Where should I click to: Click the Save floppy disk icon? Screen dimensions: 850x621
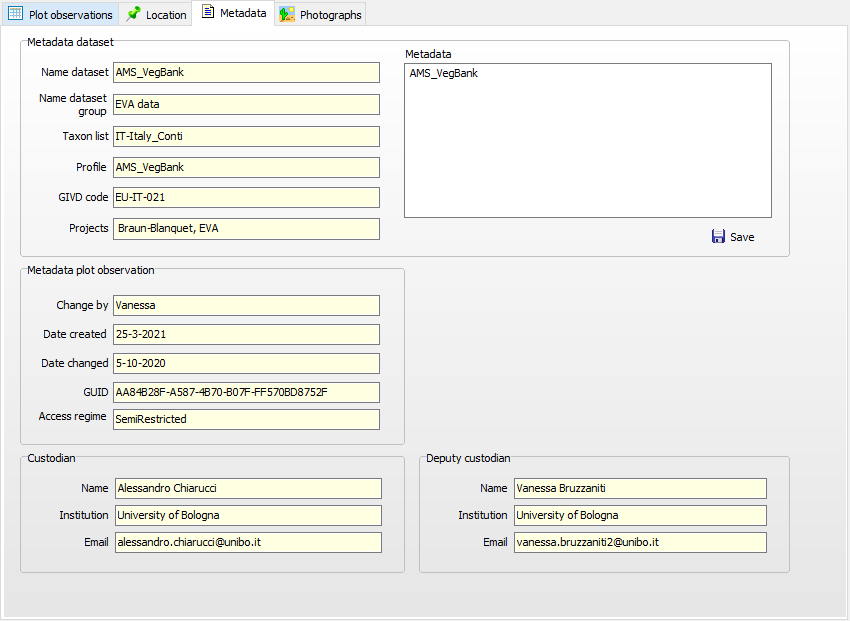pyautogui.click(x=718, y=237)
